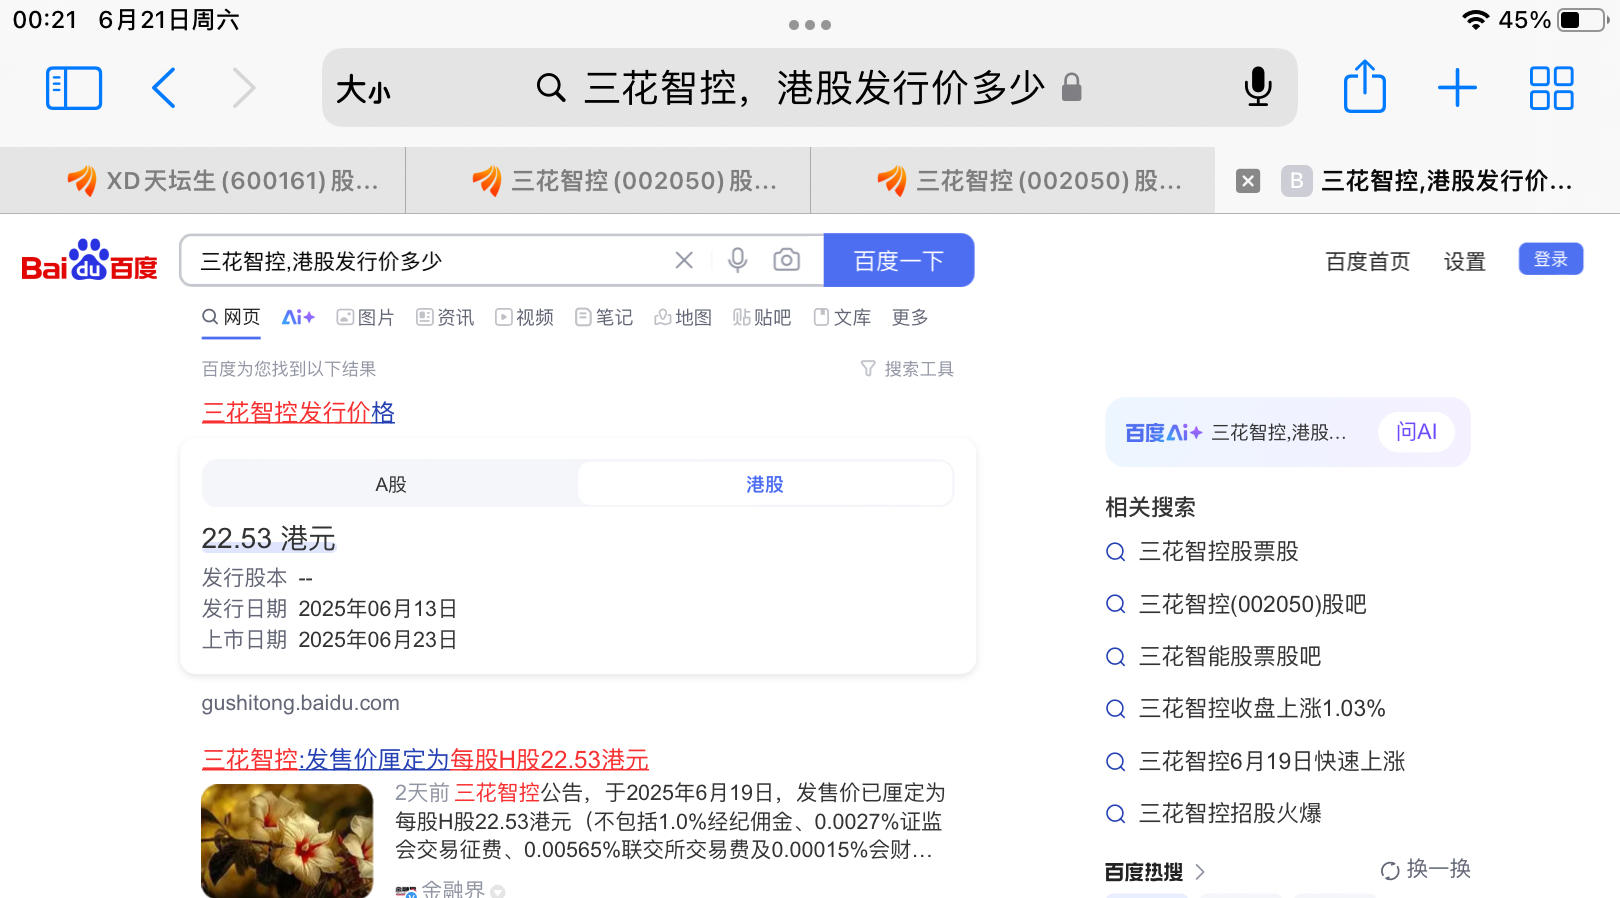The height and width of the screenshot is (898, 1620).
Task: Close the current Baidu search tab
Action: (1247, 181)
